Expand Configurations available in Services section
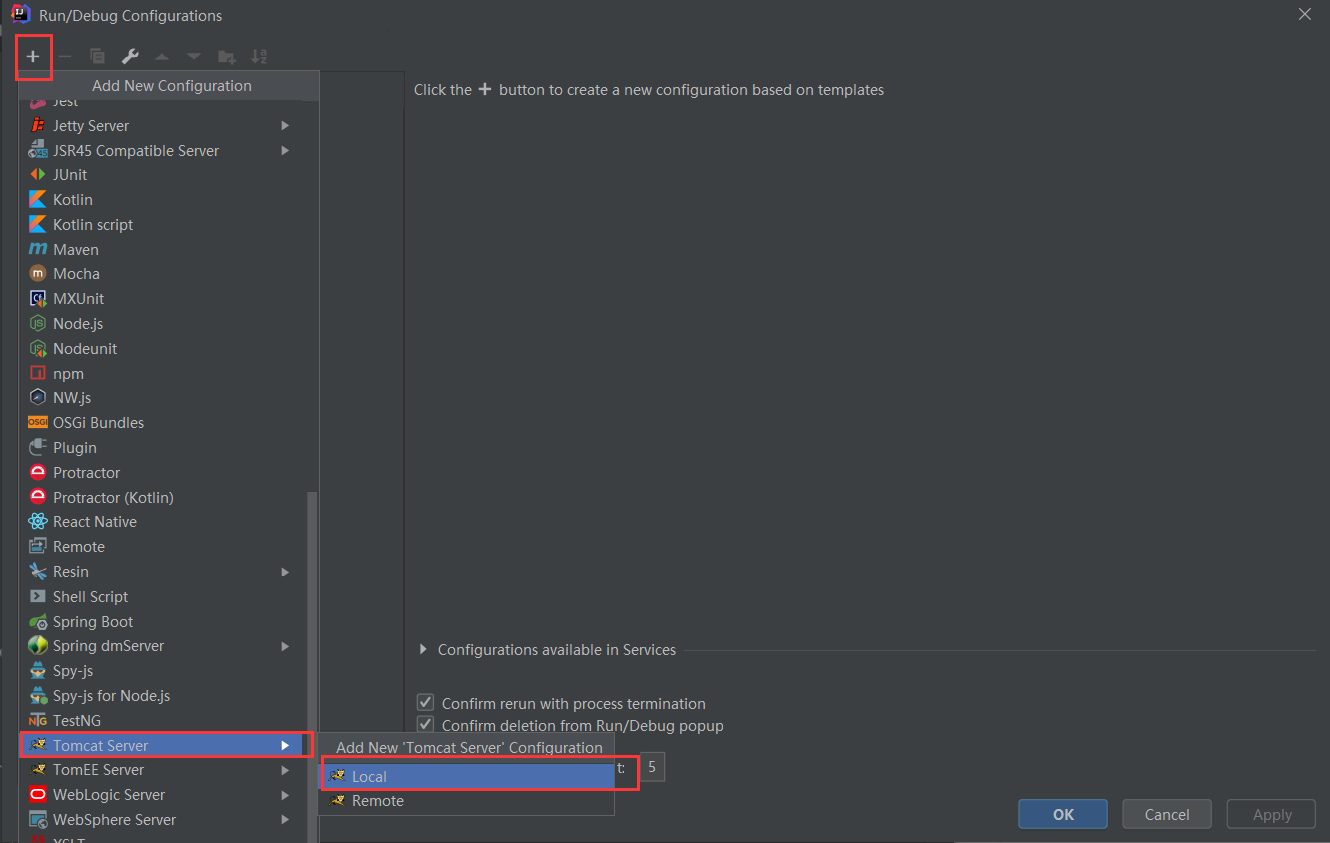The image size is (1330, 843). coord(423,649)
